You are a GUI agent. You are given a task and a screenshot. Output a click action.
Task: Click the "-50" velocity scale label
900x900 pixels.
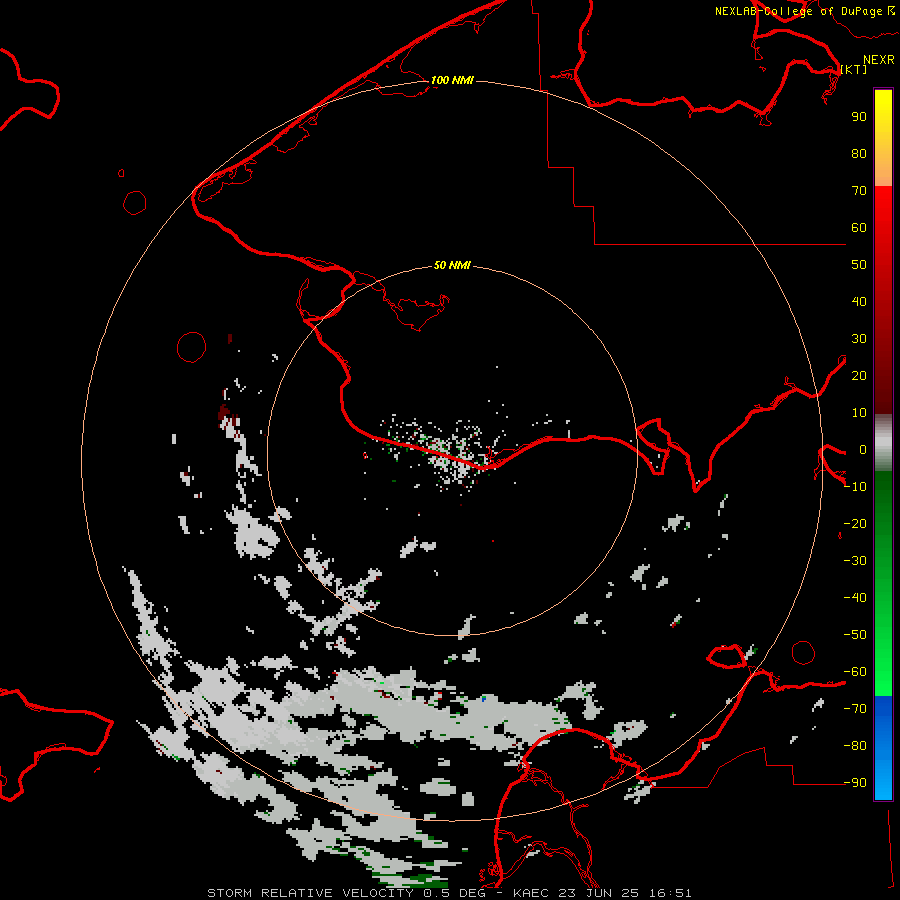point(855,635)
